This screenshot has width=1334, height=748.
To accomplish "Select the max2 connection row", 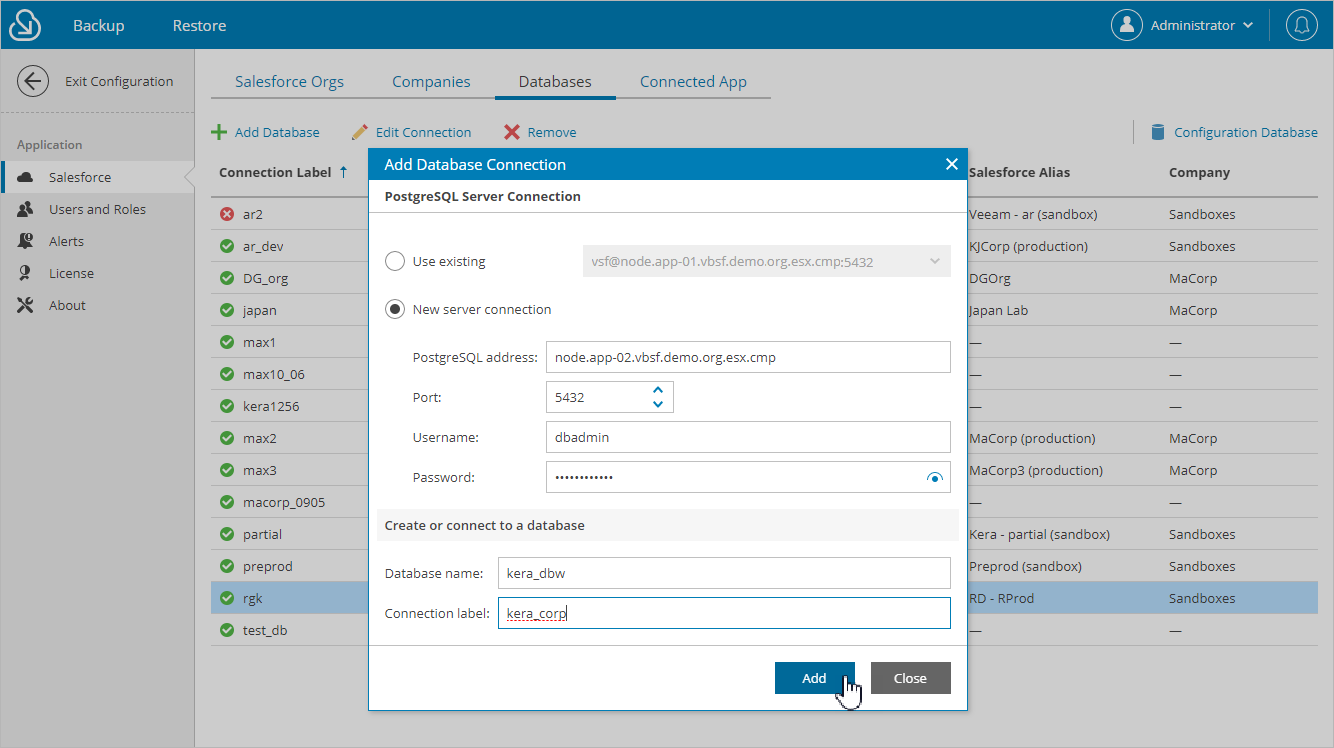I will (x=290, y=438).
